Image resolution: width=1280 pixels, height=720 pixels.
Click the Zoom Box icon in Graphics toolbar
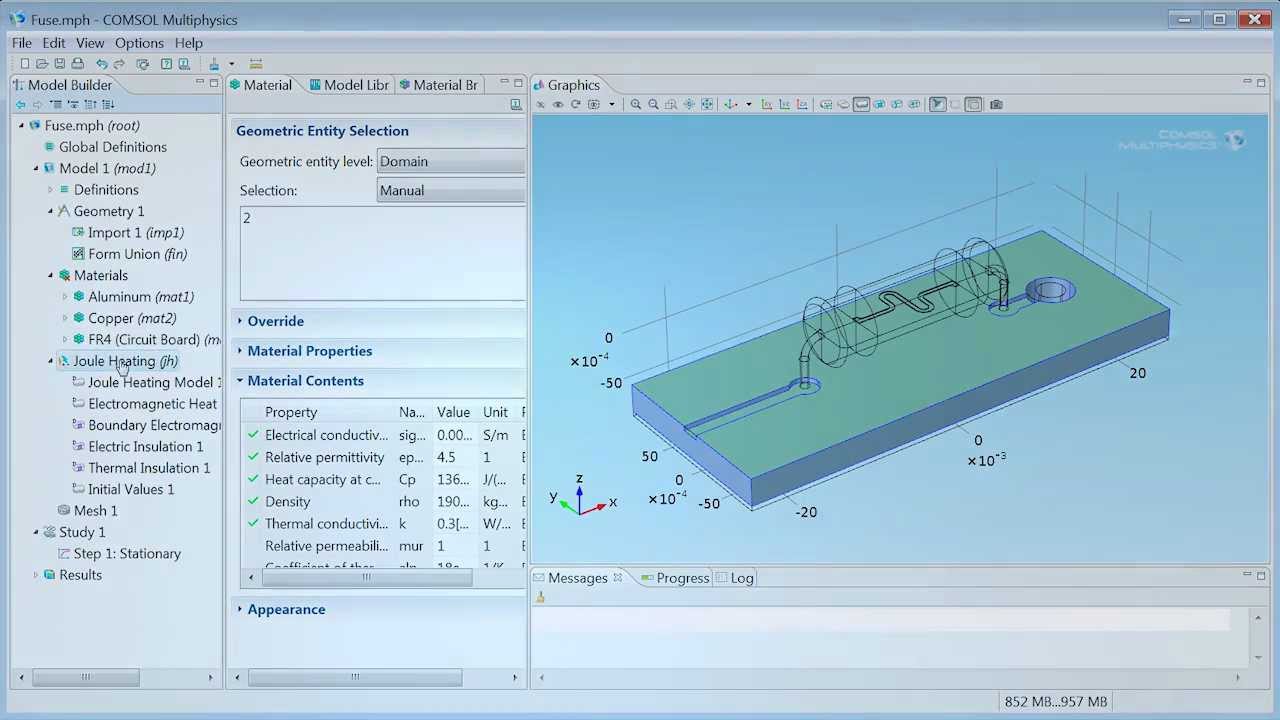671,104
